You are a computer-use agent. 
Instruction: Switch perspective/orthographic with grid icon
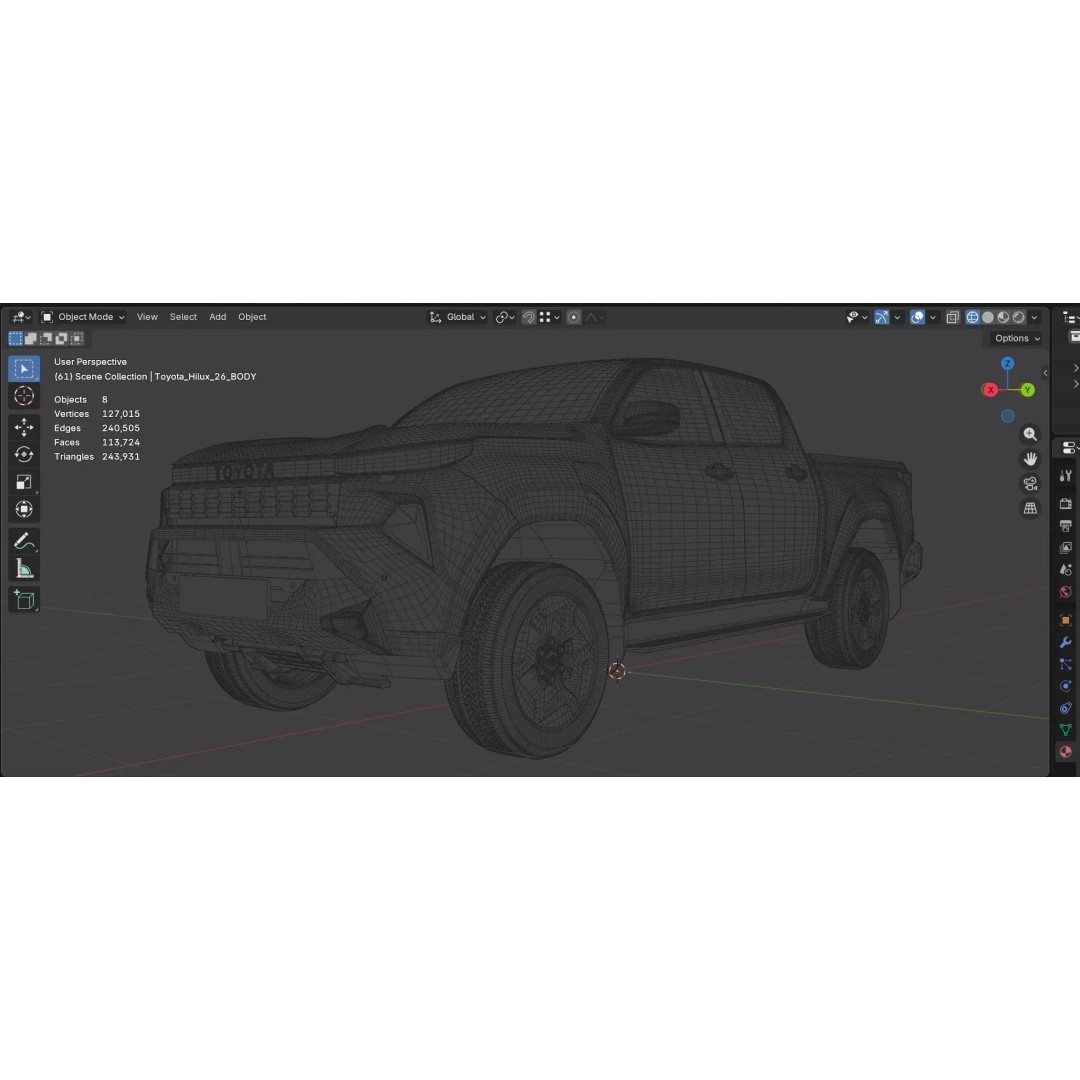click(x=1030, y=508)
